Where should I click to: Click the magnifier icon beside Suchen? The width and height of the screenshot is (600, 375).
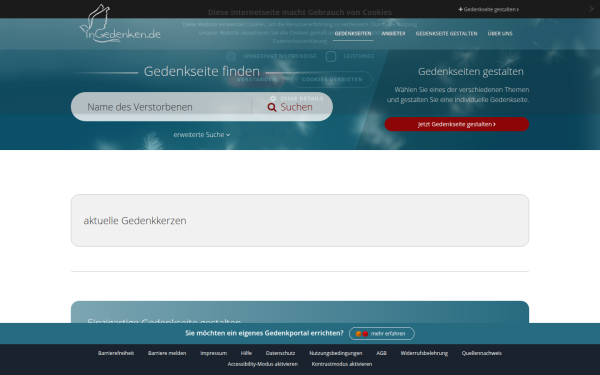[x=272, y=108]
